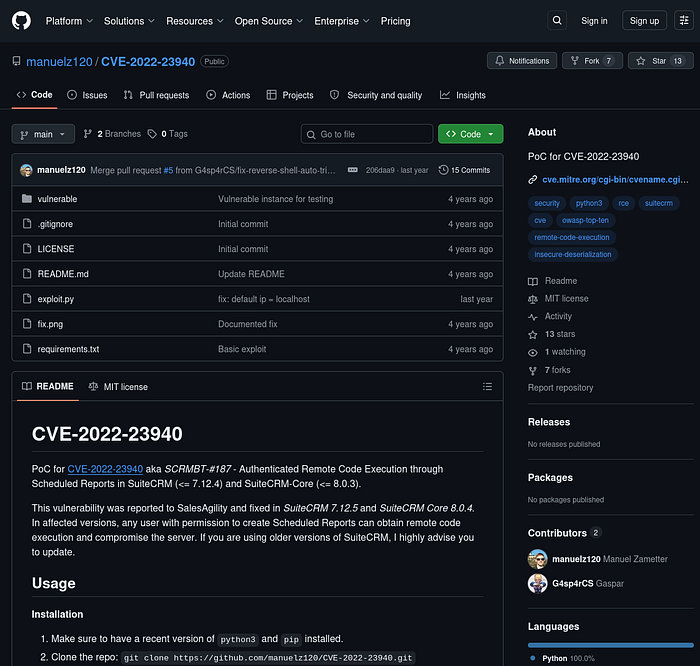The image size is (700, 666).
Task: Click the Sign up button
Action: click(644, 21)
